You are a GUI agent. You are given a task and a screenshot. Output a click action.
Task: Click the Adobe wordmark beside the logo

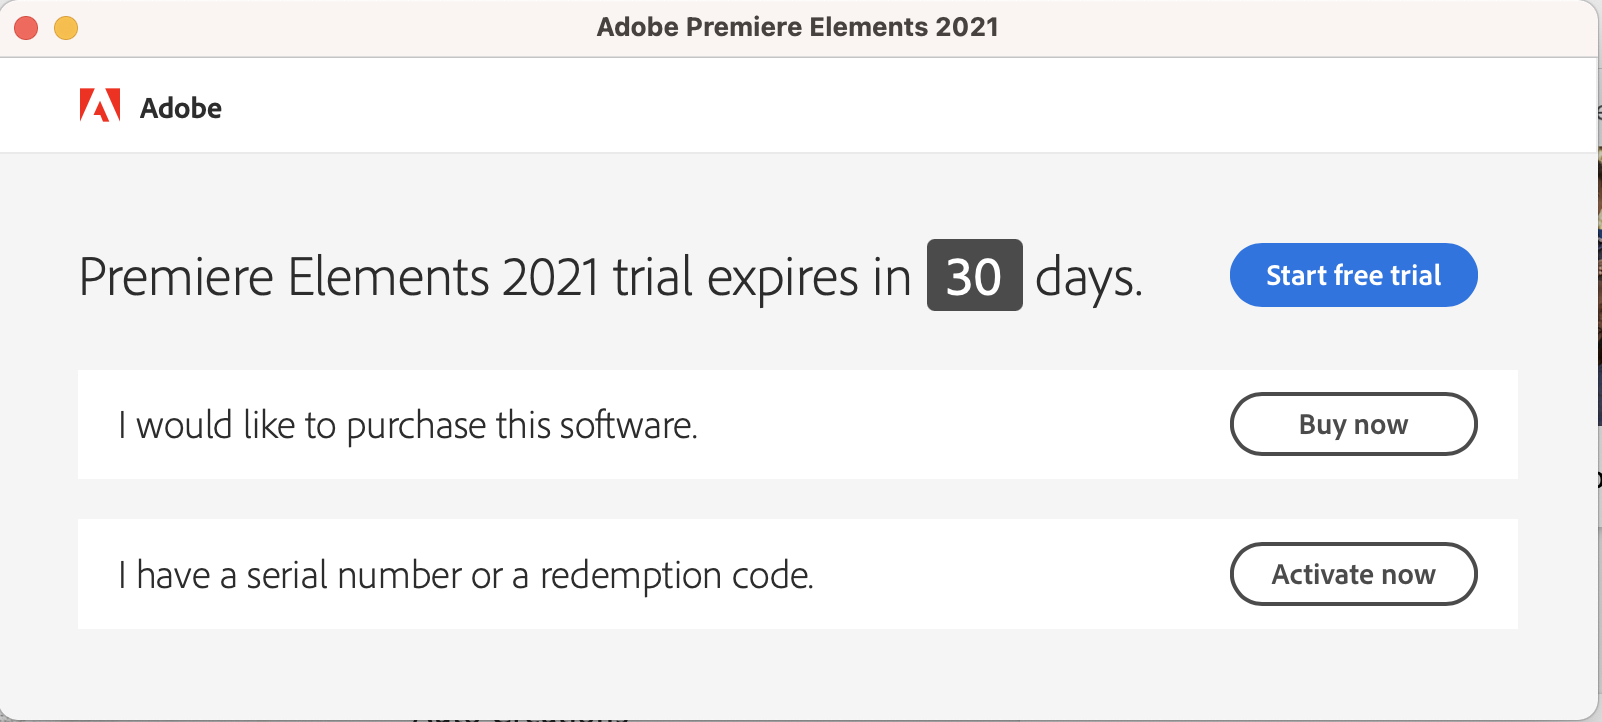pos(181,108)
